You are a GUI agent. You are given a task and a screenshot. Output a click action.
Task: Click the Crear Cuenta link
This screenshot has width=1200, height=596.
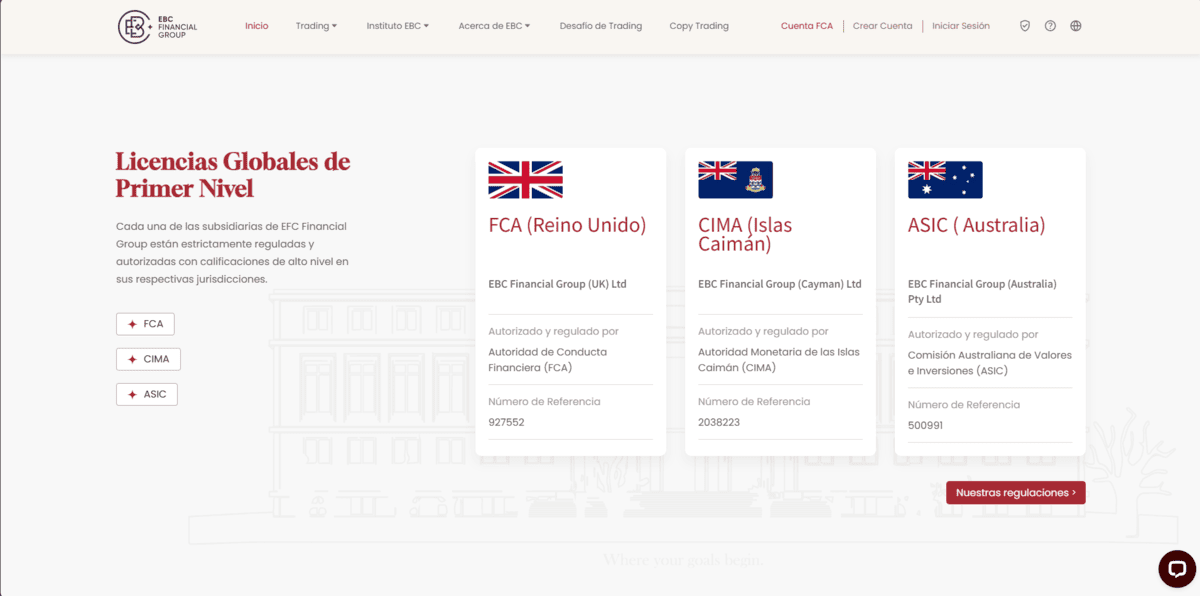tap(882, 26)
